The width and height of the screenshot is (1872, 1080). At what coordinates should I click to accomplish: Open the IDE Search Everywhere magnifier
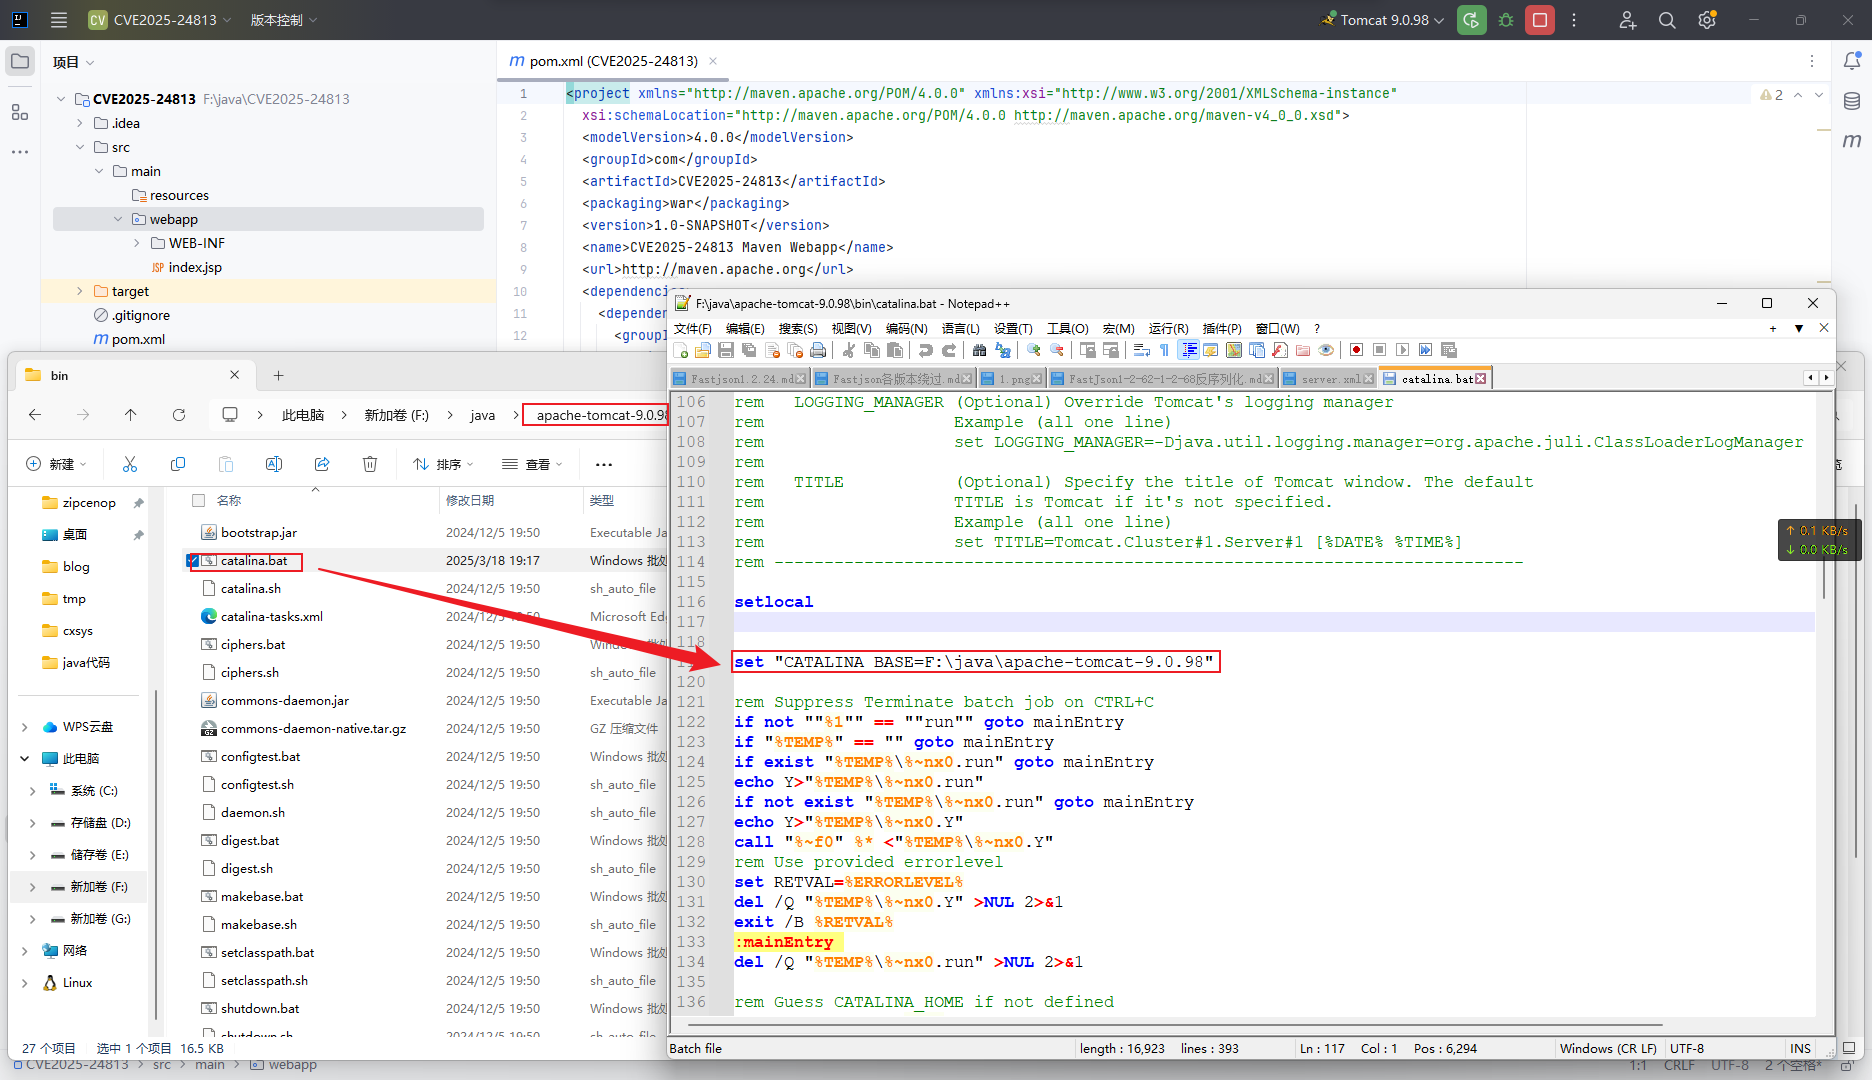tap(1667, 20)
